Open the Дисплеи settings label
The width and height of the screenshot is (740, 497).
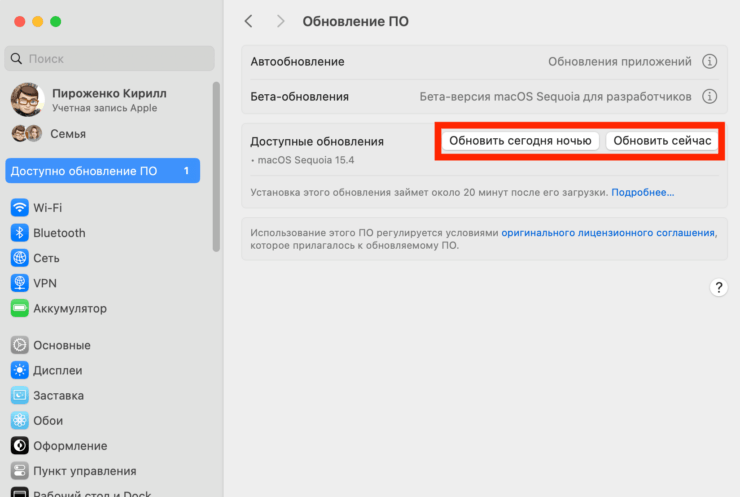pyautogui.click(x=58, y=371)
